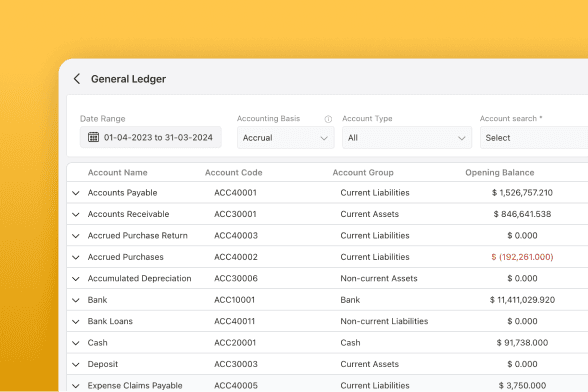Expand the Deposit row chevron
588x392 pixels.
76,364
